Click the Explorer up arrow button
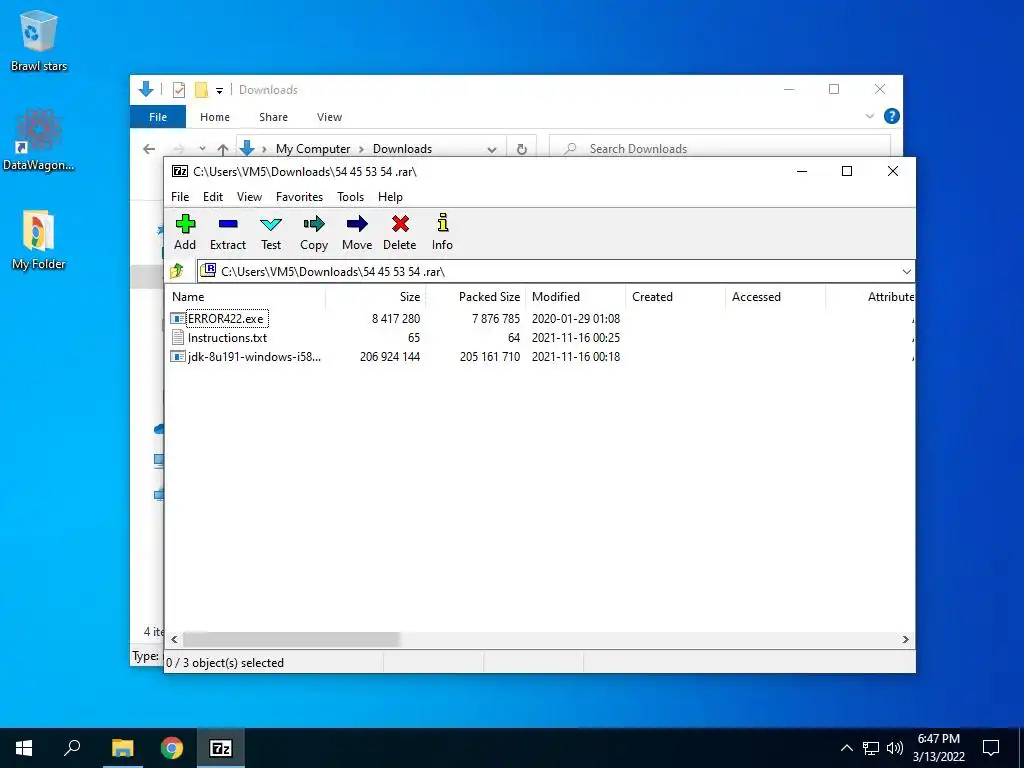 (x=223, y=149)
